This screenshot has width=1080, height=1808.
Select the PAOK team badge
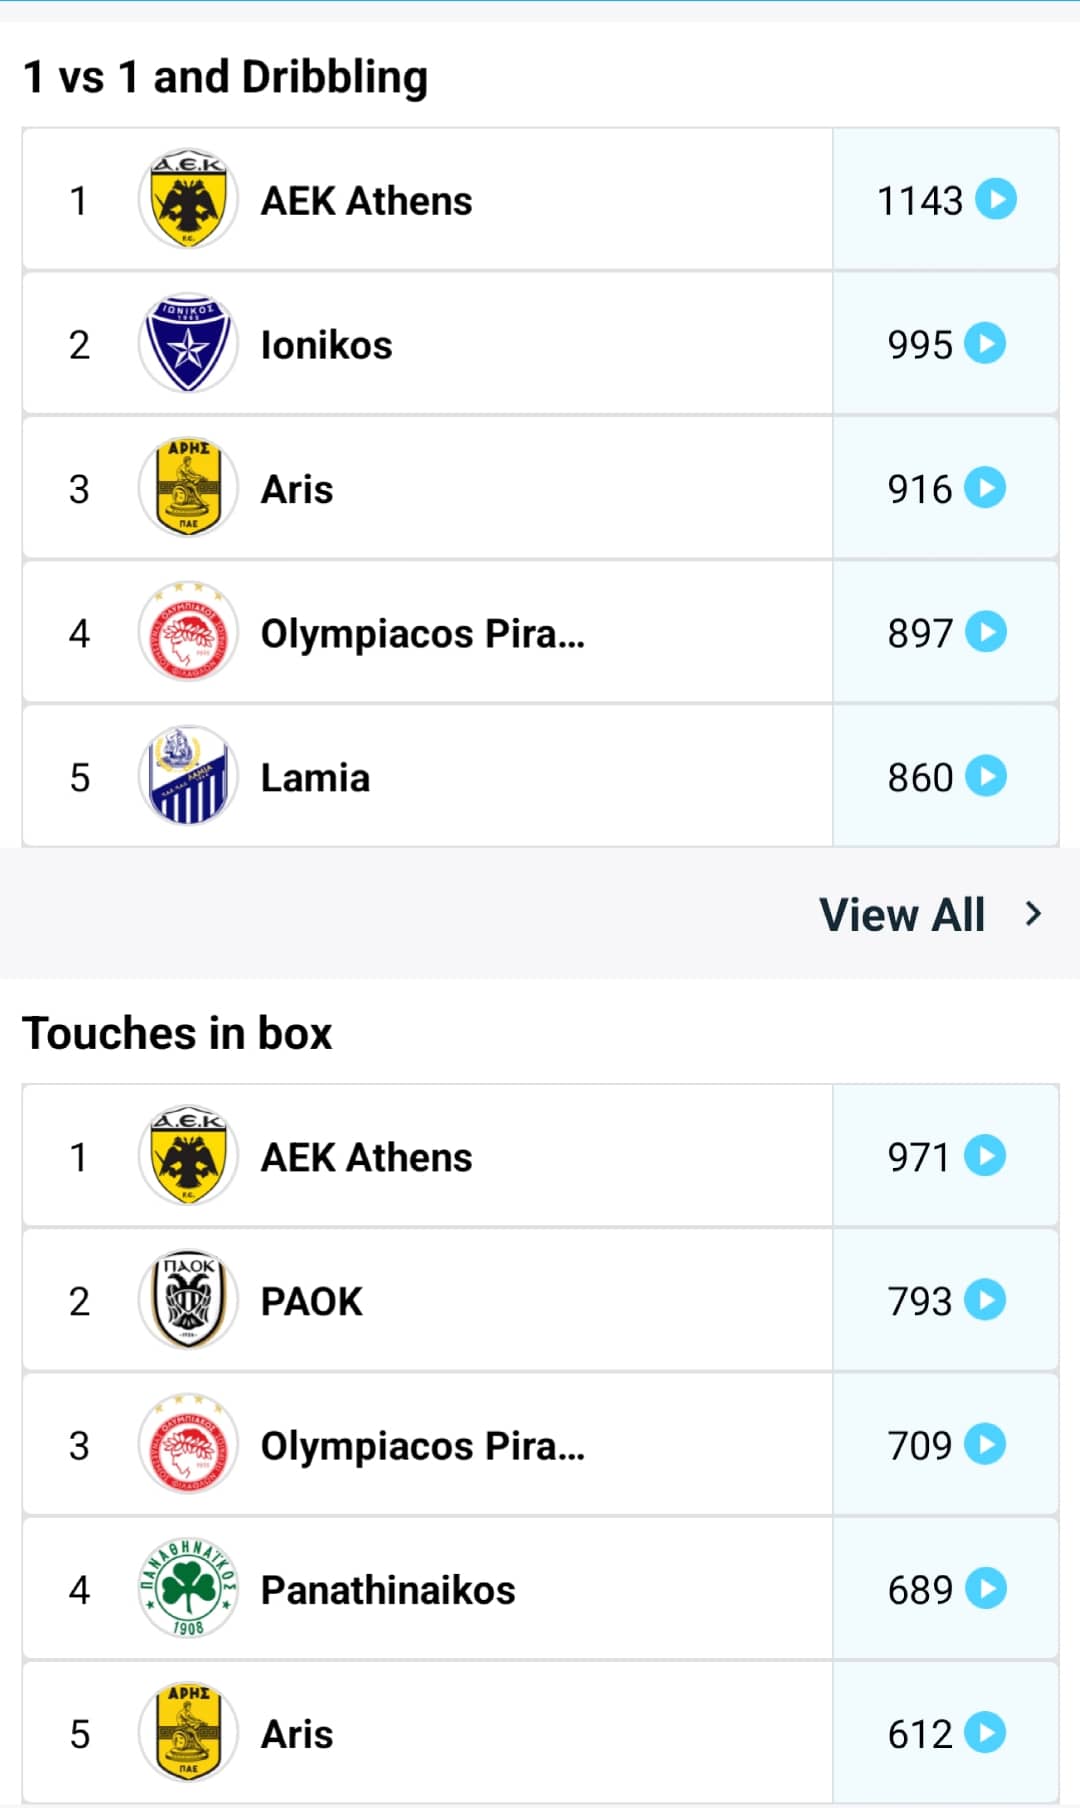188,1300
